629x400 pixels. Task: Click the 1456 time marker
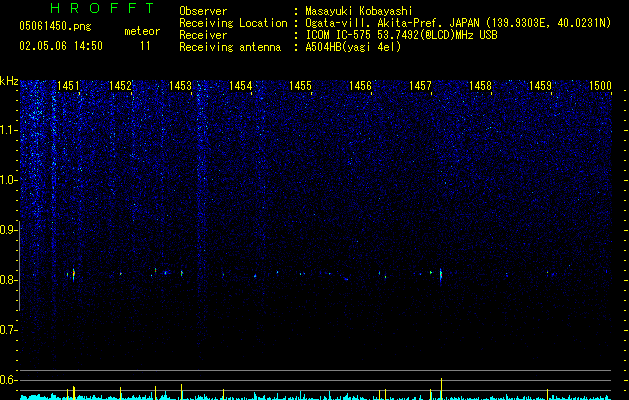coord(360,86)
